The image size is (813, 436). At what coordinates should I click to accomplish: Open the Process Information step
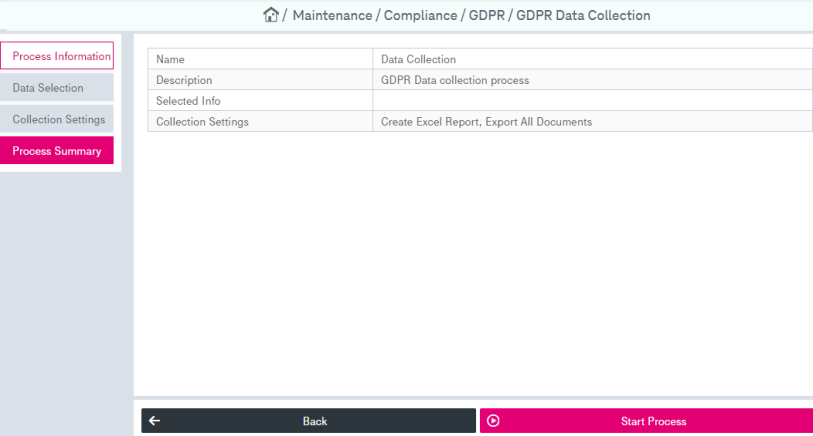tap(57, 55)
